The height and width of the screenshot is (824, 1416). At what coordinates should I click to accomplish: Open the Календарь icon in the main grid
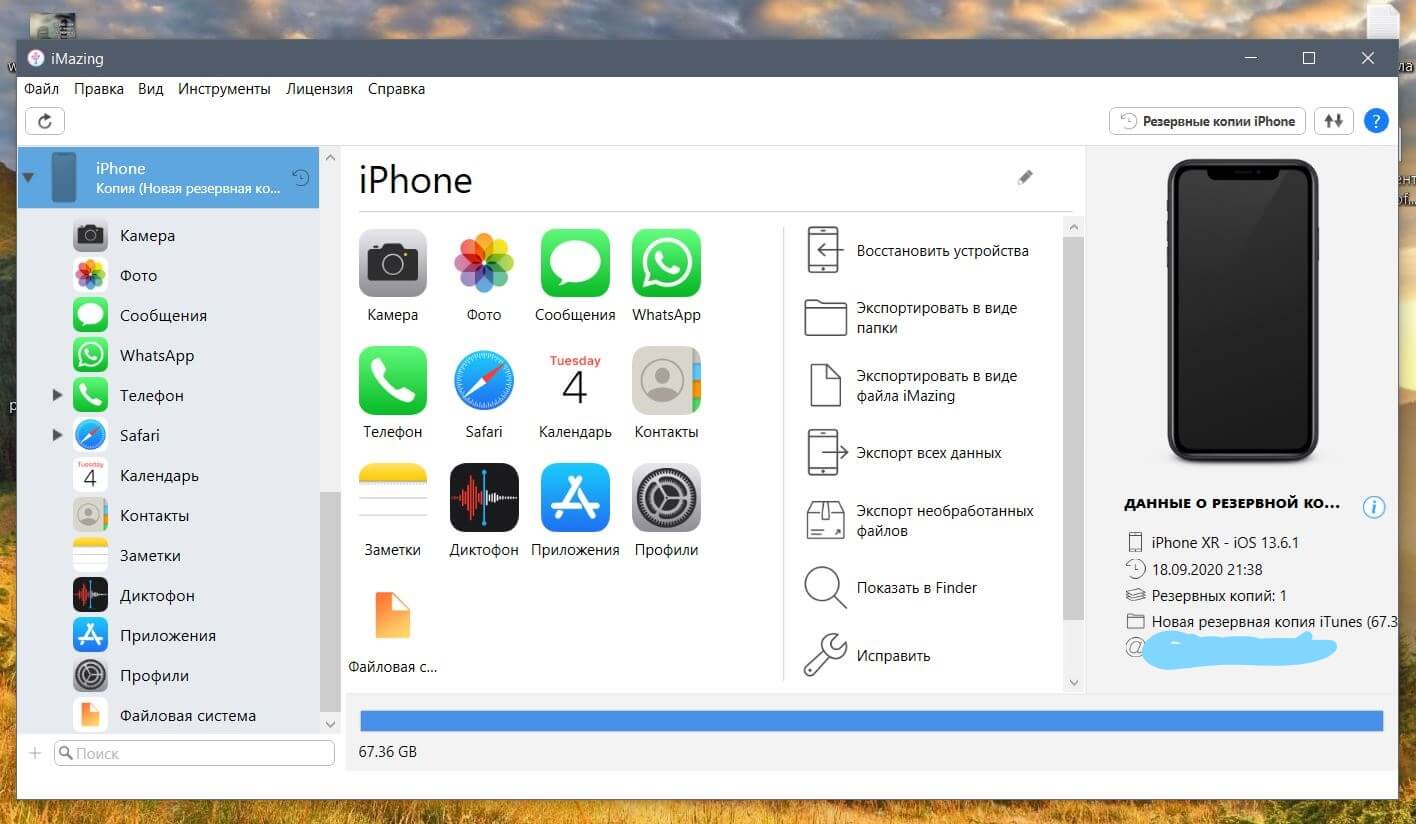click(575, 380)
